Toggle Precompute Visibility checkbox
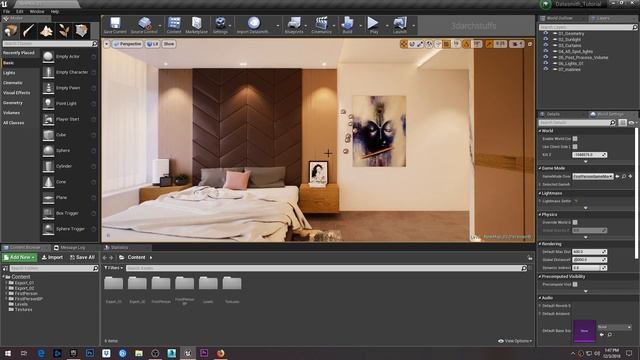640x360 pixels. 575,284
